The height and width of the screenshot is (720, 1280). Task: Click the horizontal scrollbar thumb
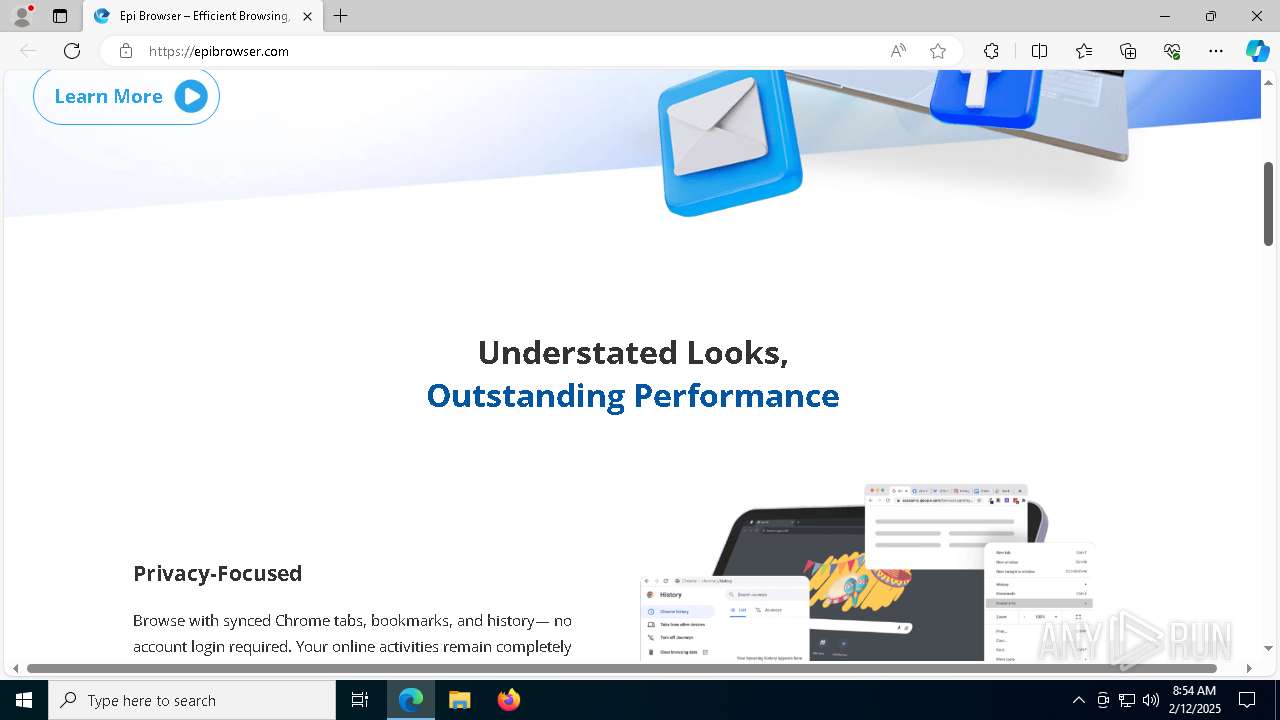622,668
